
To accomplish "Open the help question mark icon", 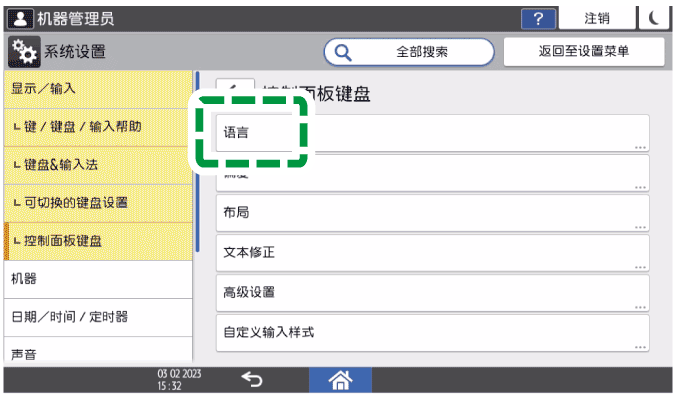I will click(x=538, y=19).
